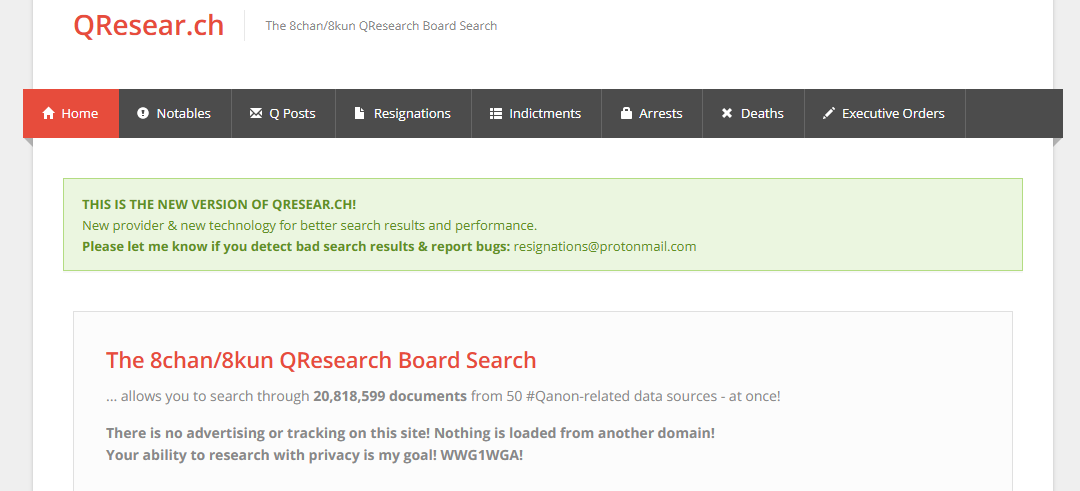Click the list icon beside Indictments

click(496, 114)
